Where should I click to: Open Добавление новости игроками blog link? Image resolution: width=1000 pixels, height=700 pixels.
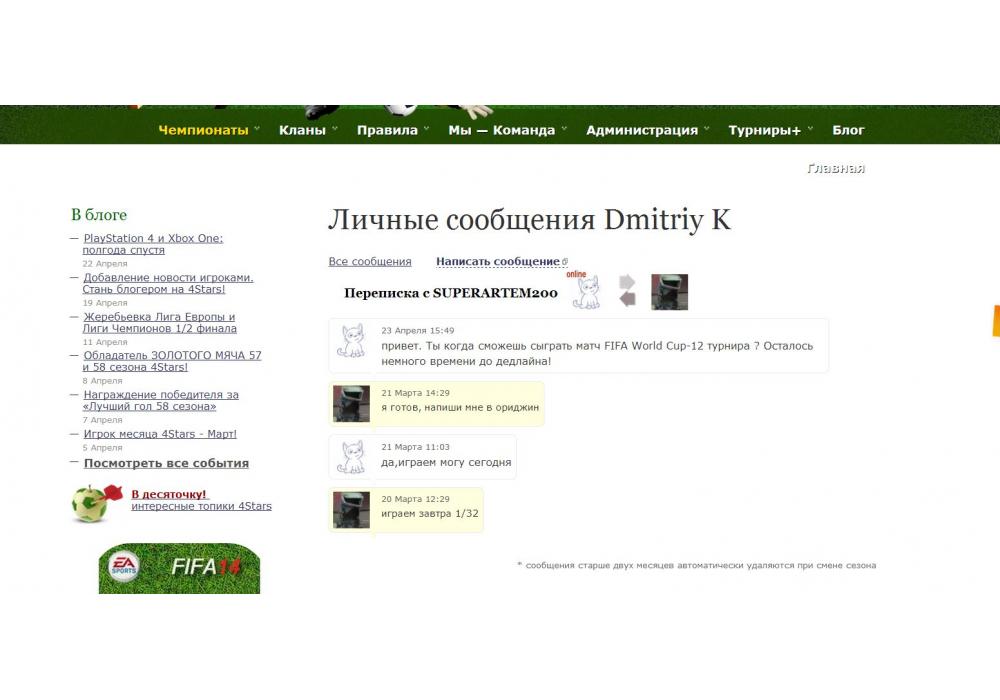(x=168, y=283)
